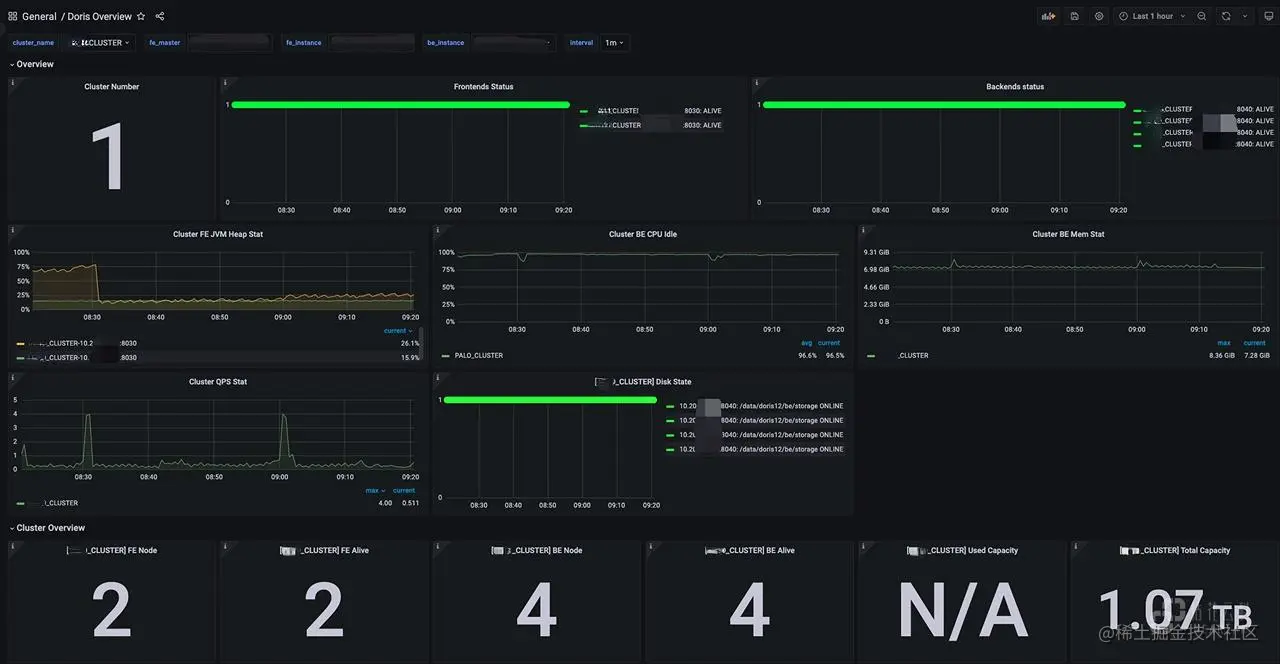Show info for Frontends Status panel
The height and width of the screenshot is (664, 1280).
(225, 82)
